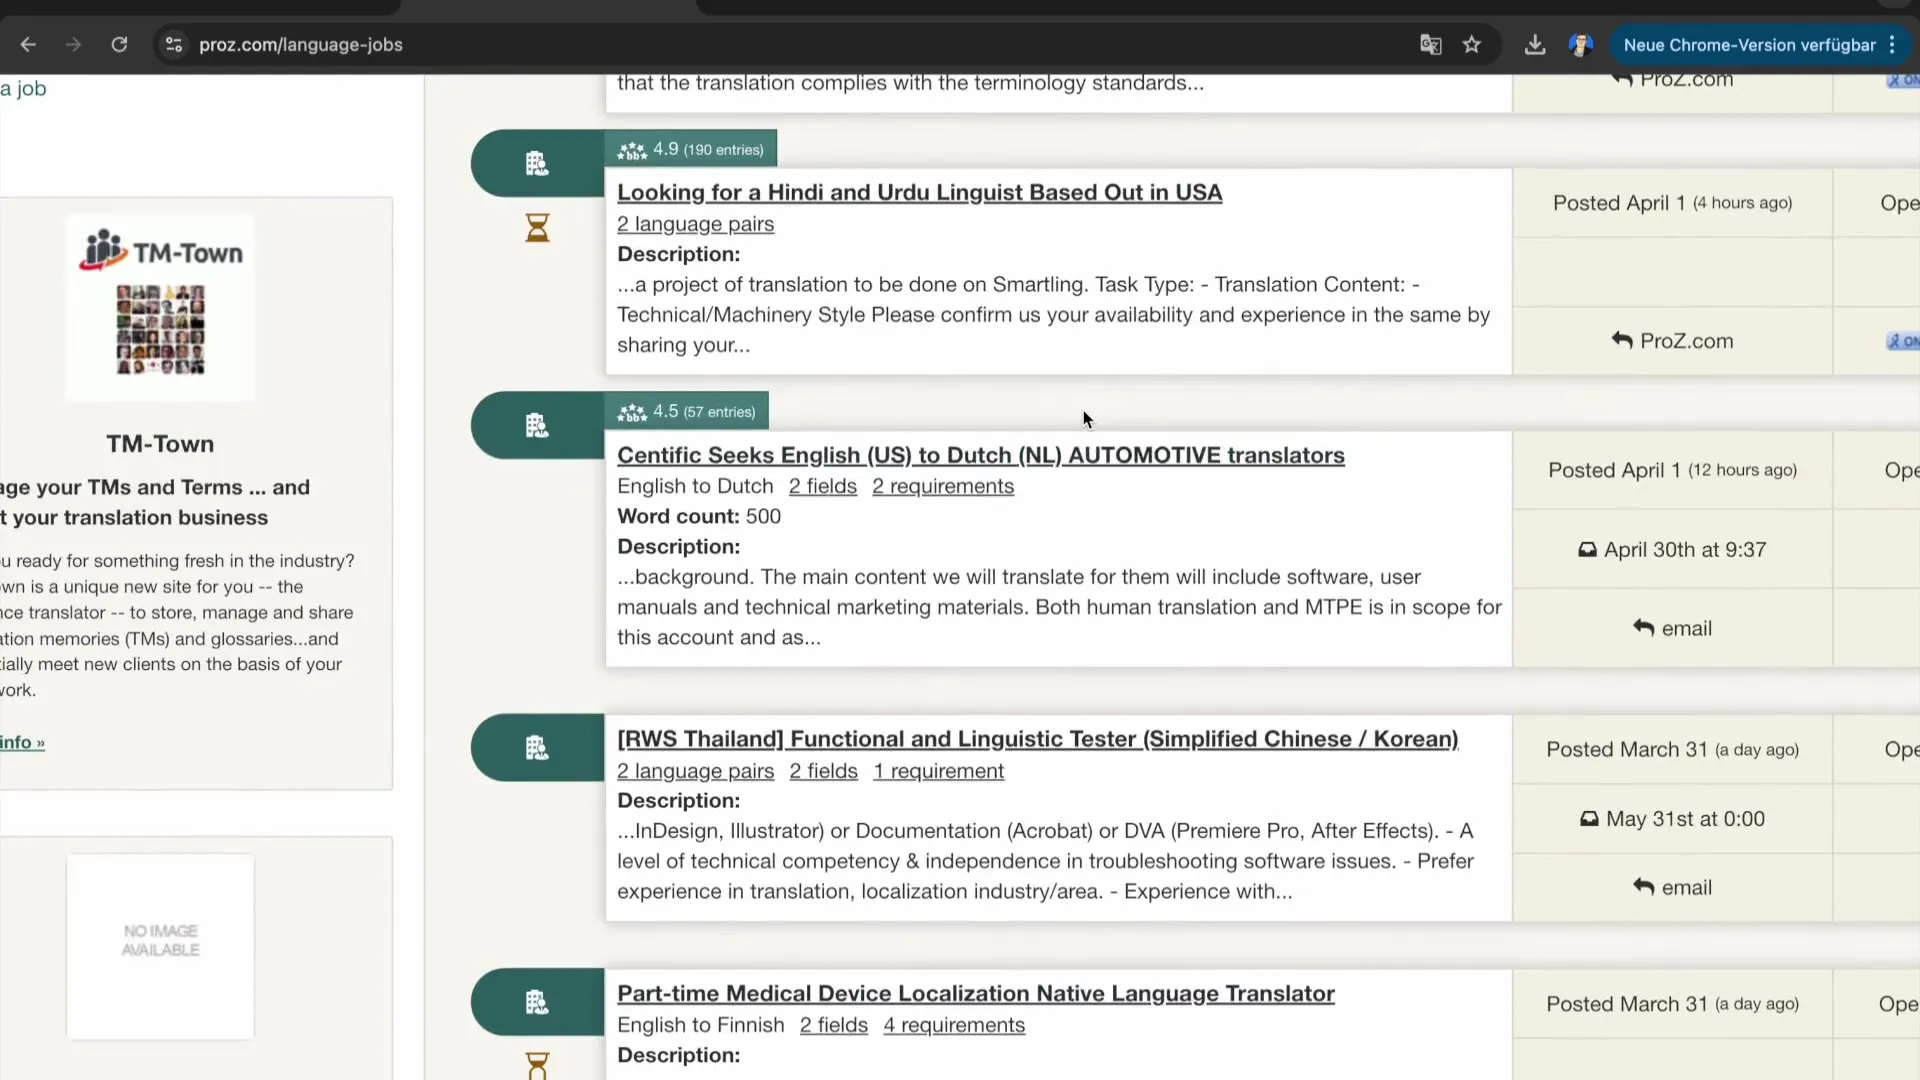Open the 4.9 rating entries badge
1920x1080 pixels.
coord(690,150)
